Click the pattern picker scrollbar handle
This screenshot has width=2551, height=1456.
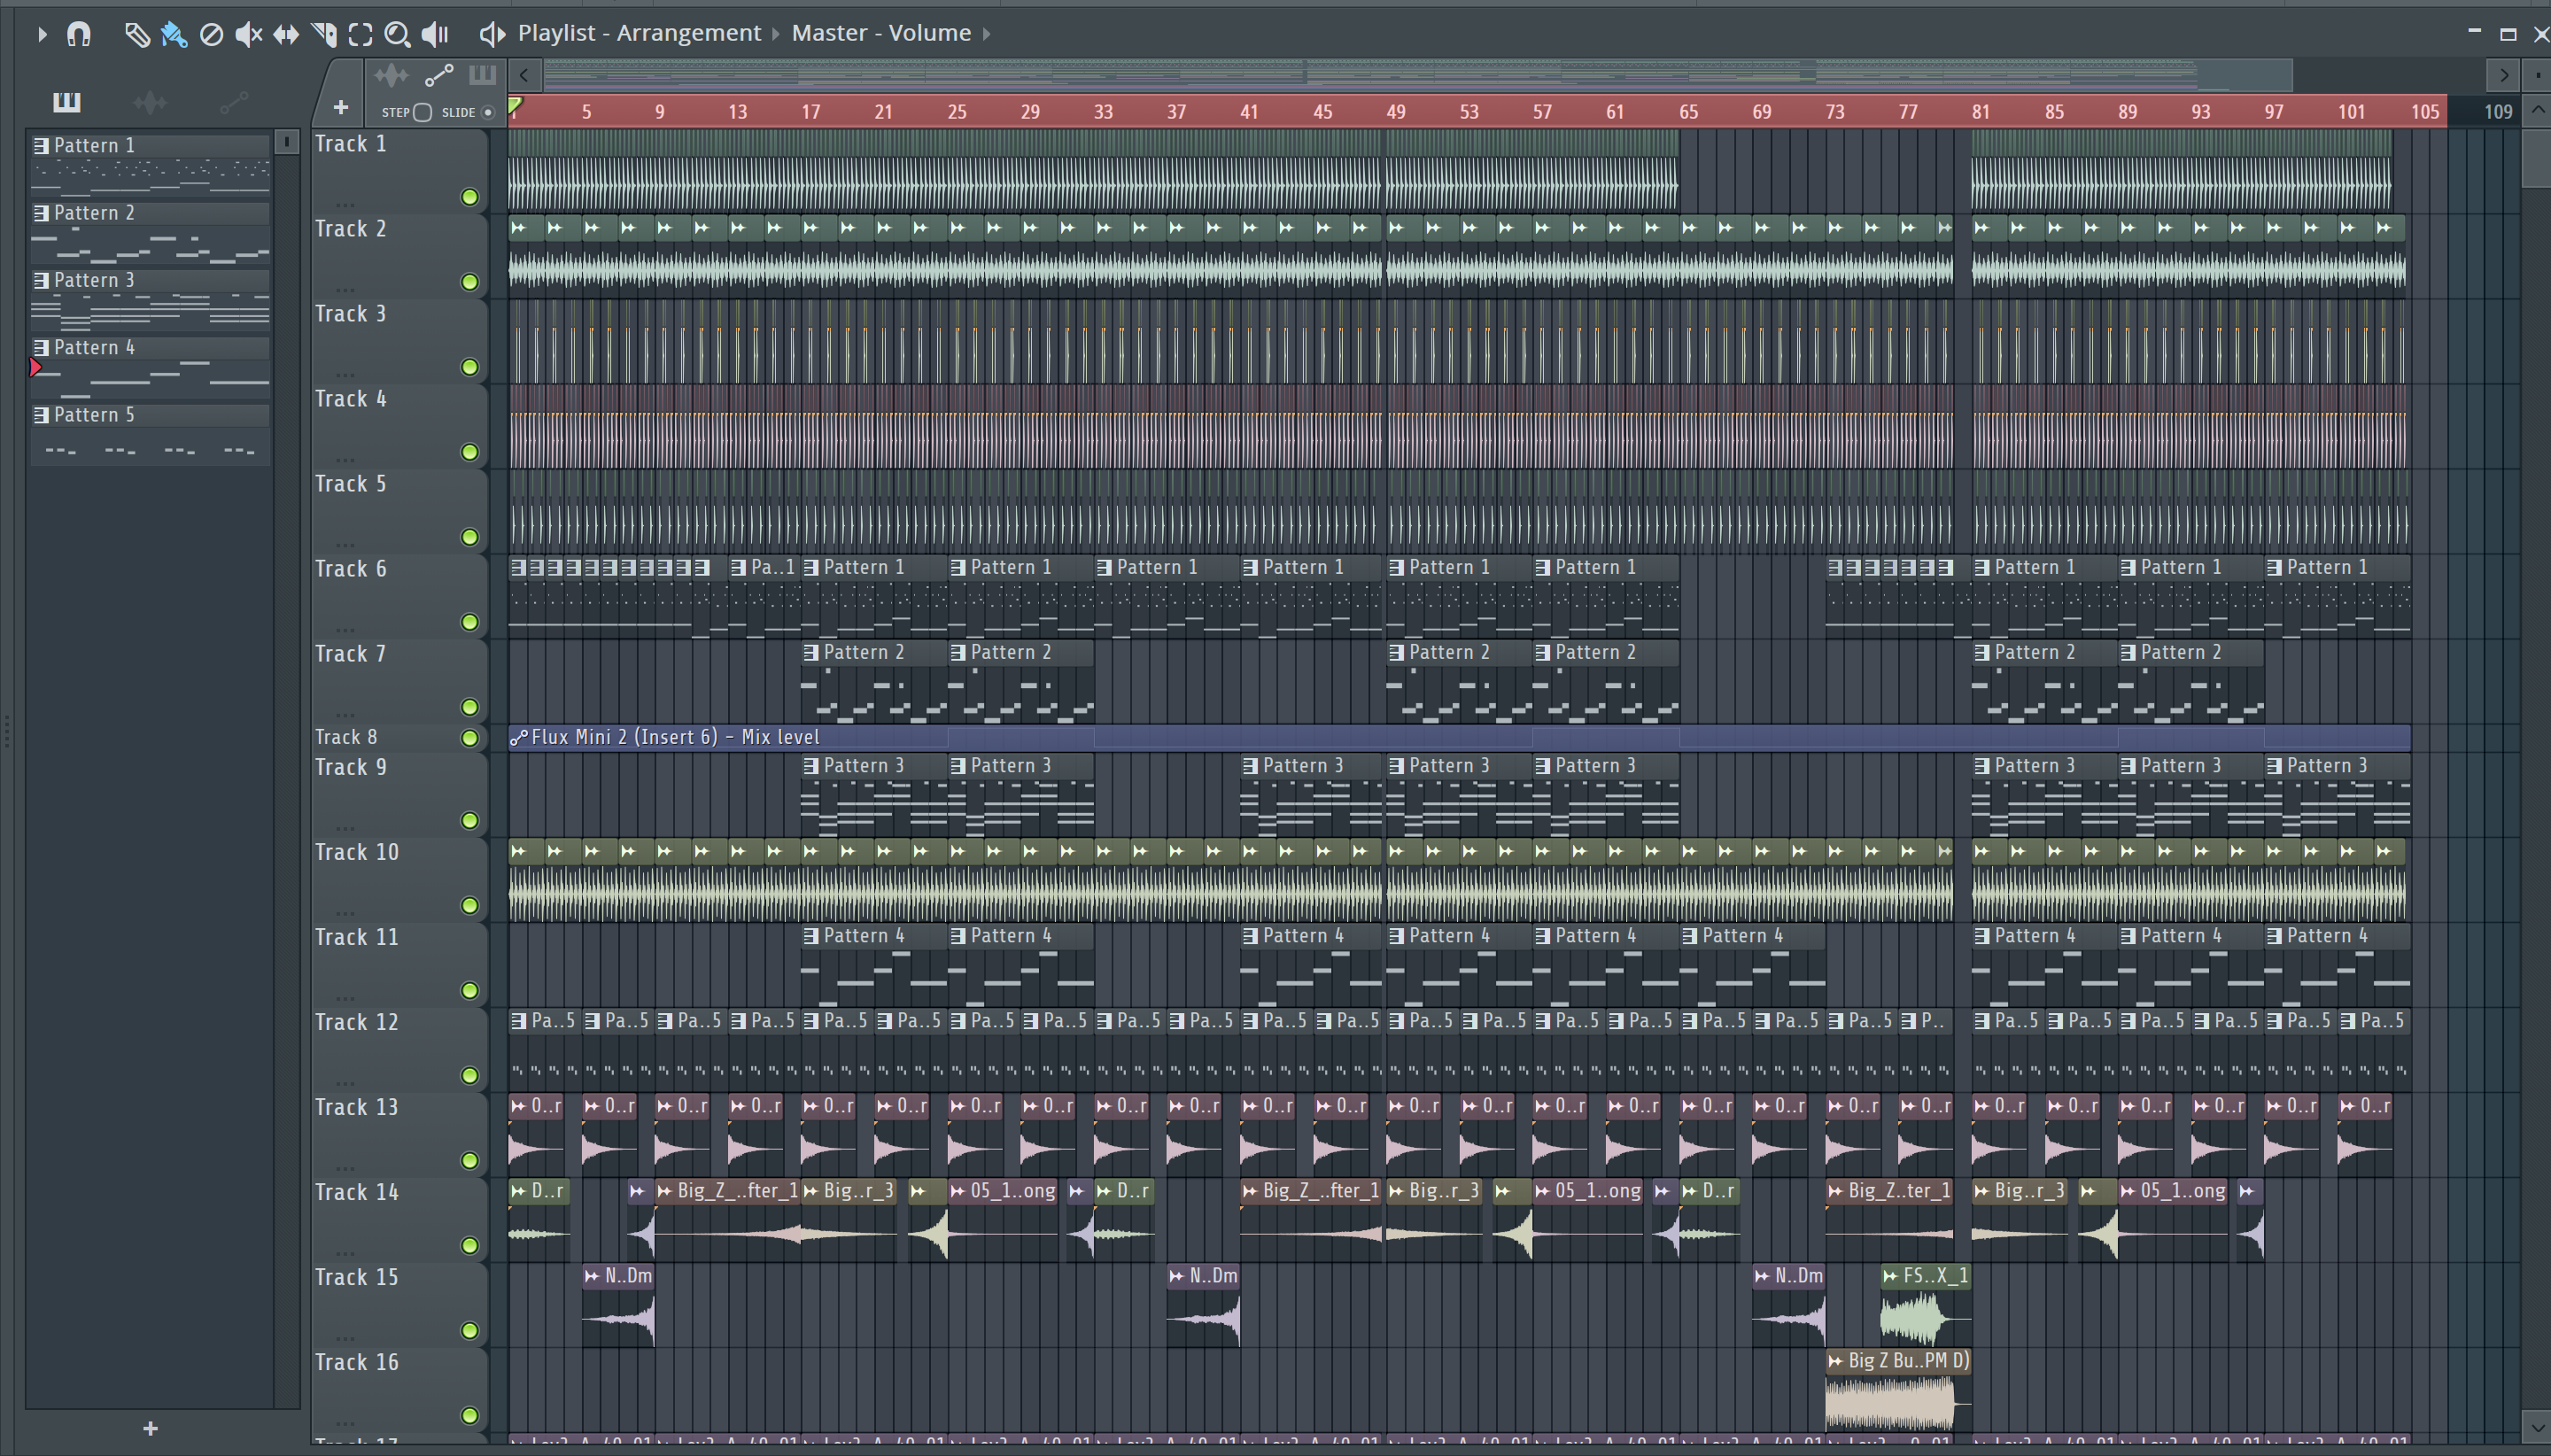[x=286, y=142]
